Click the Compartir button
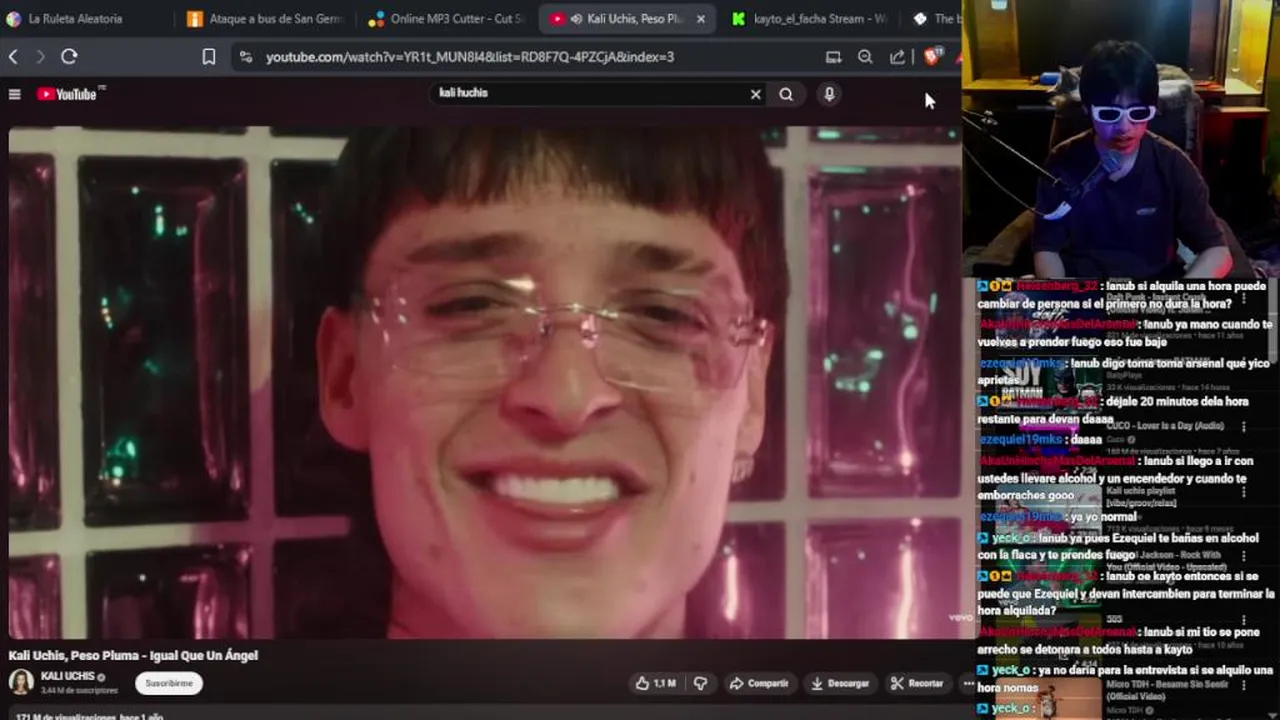 pos(759,683)
